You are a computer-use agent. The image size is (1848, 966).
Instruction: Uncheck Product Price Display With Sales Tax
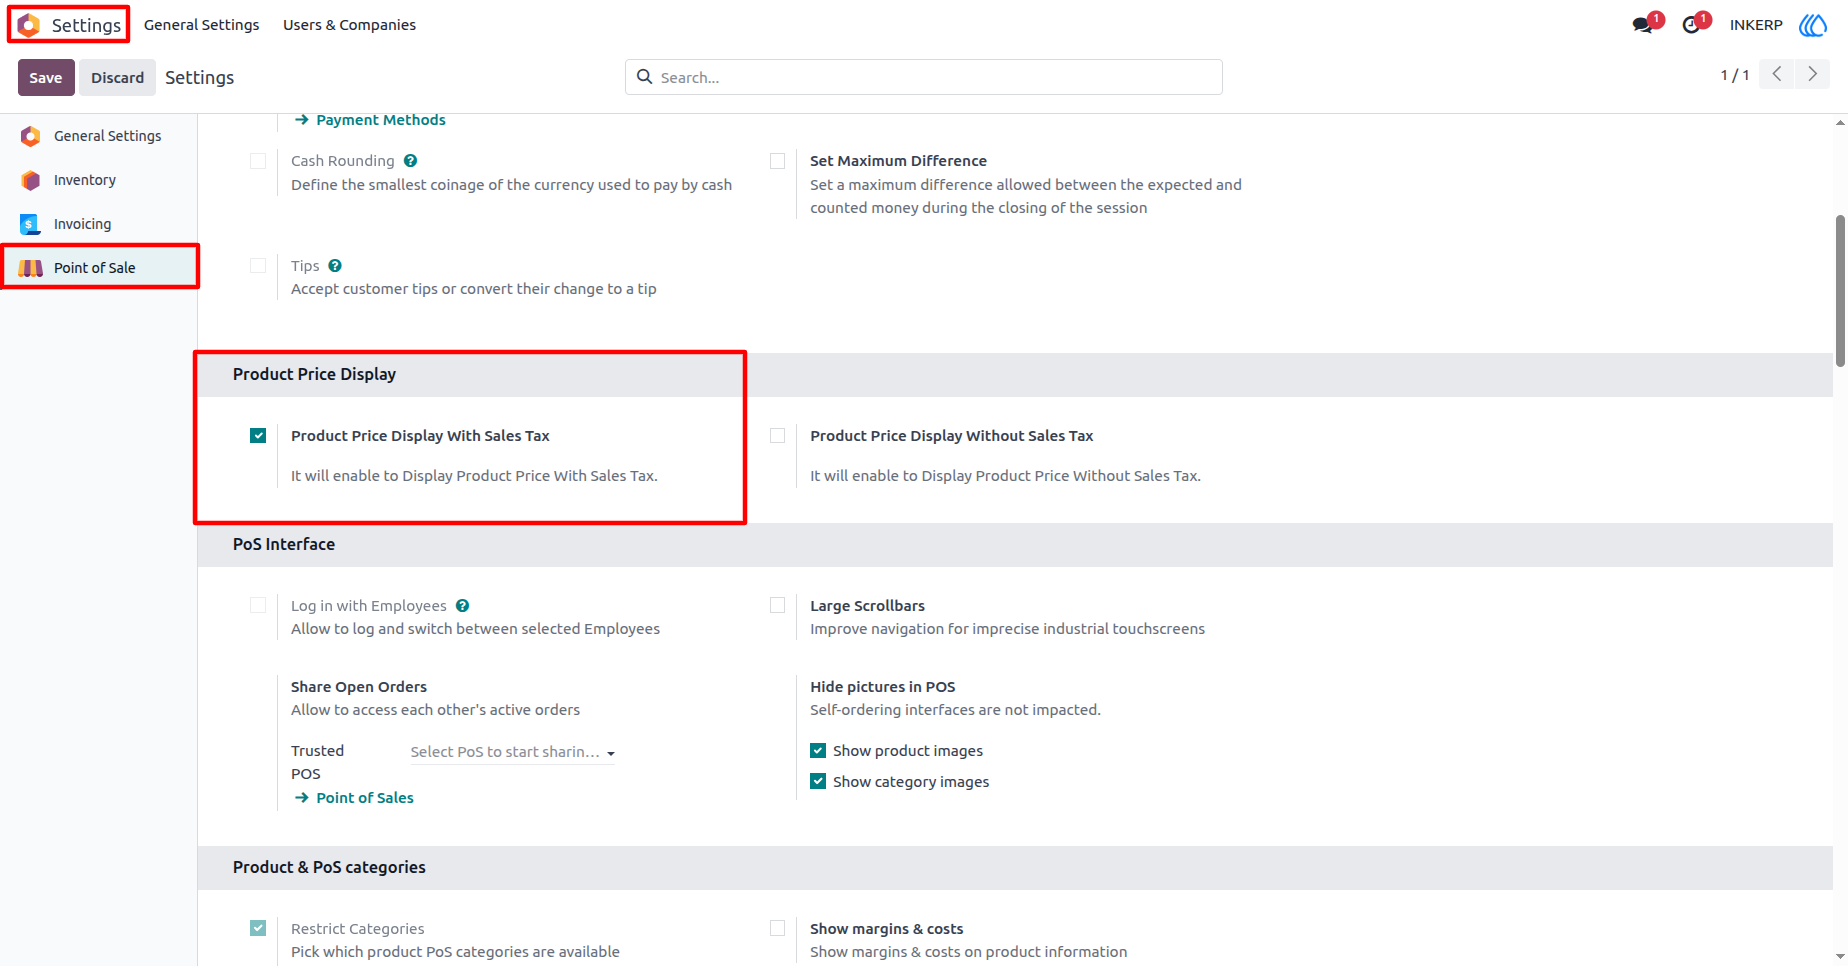258,436
